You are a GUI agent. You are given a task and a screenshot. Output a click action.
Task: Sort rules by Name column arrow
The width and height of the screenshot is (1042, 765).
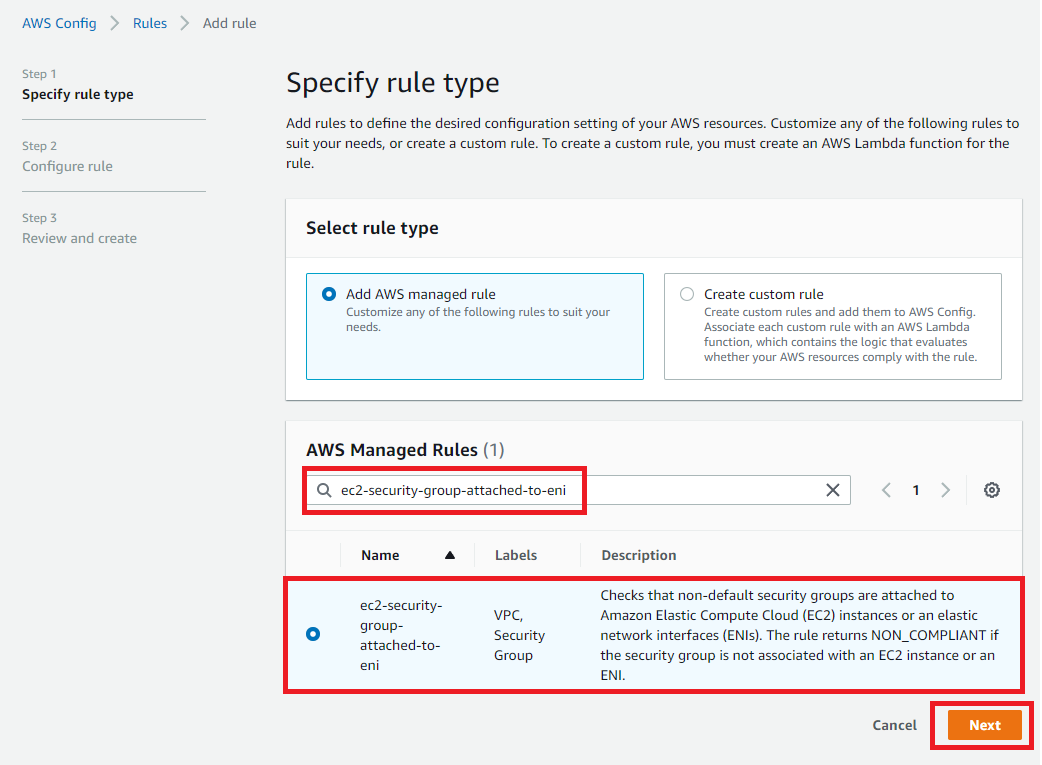point(449,555)
